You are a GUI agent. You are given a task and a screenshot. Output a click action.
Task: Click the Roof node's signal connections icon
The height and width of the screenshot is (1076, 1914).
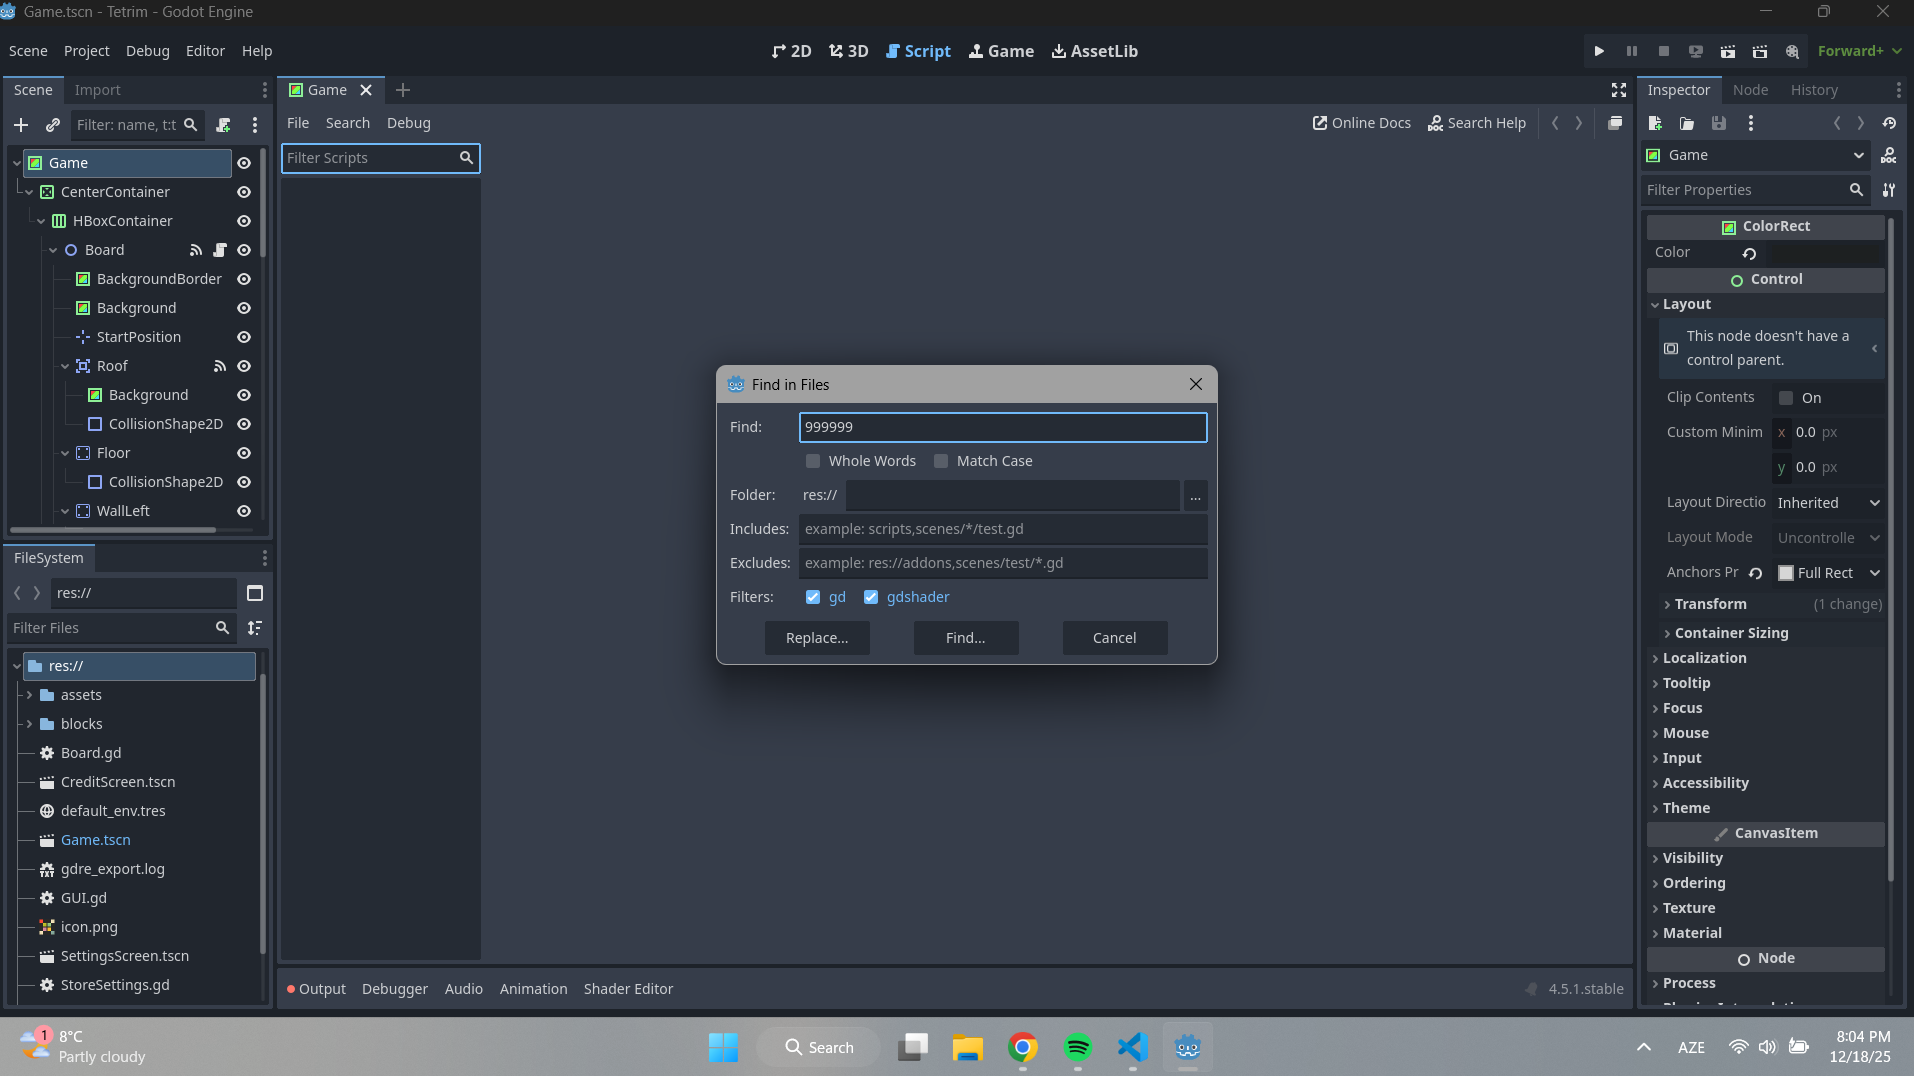(x=220, y=366)
